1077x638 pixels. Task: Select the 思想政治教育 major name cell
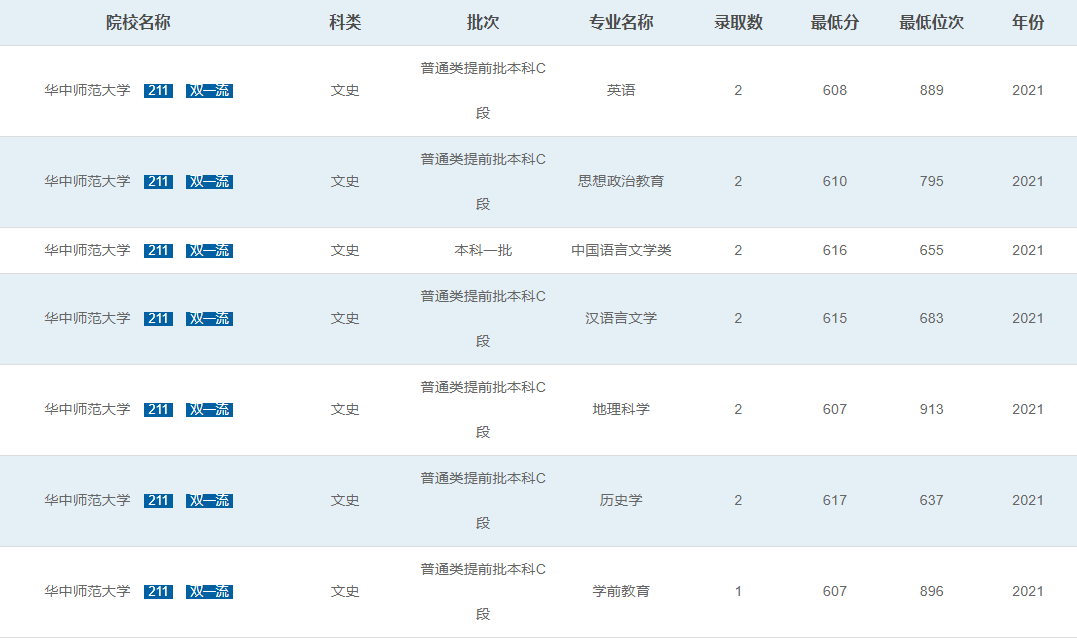pos(621,181)
